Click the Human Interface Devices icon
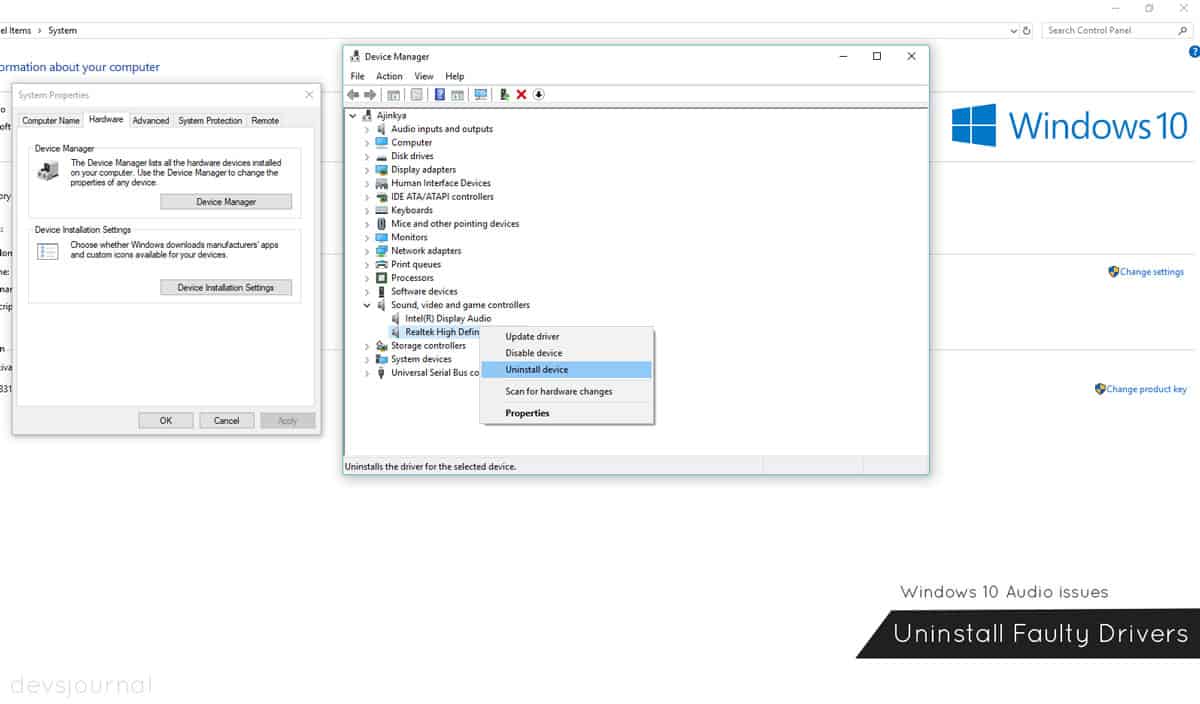The image size is (1200, 704). coord(381,183)
